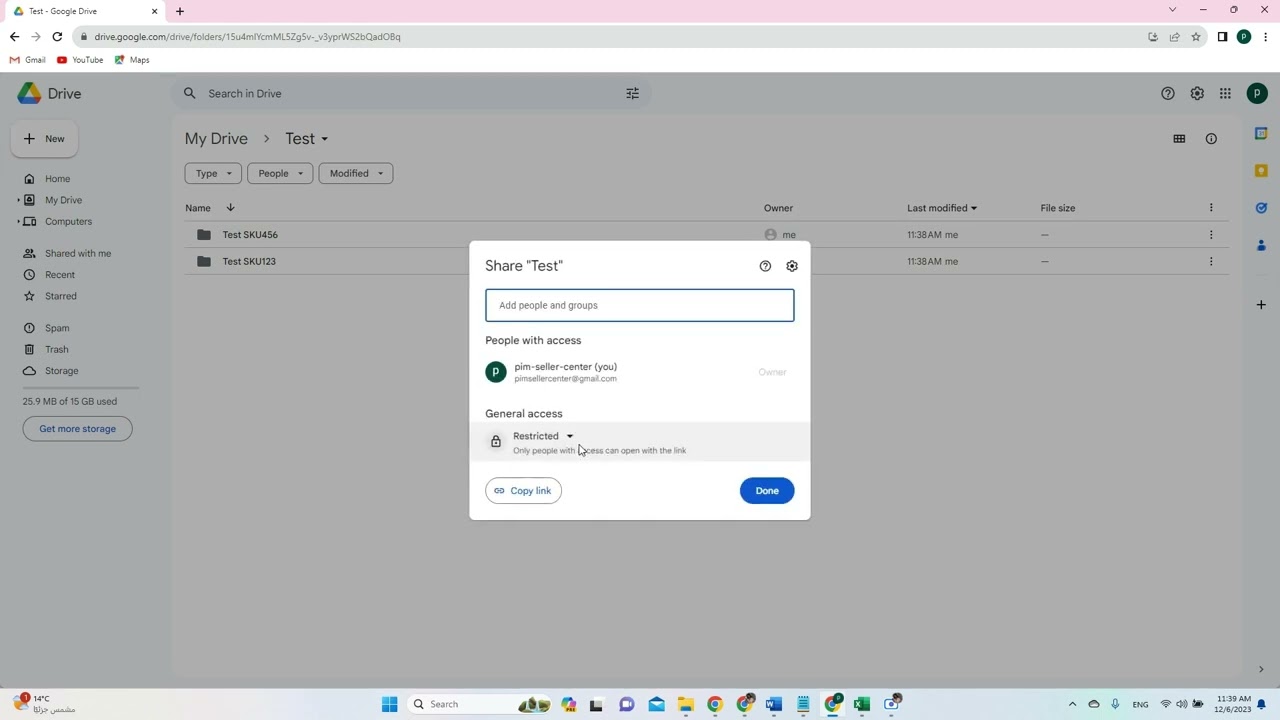Screen dimensions: 1280x720
Task: Click the Drive logo
Action: (x=49, y=94)
